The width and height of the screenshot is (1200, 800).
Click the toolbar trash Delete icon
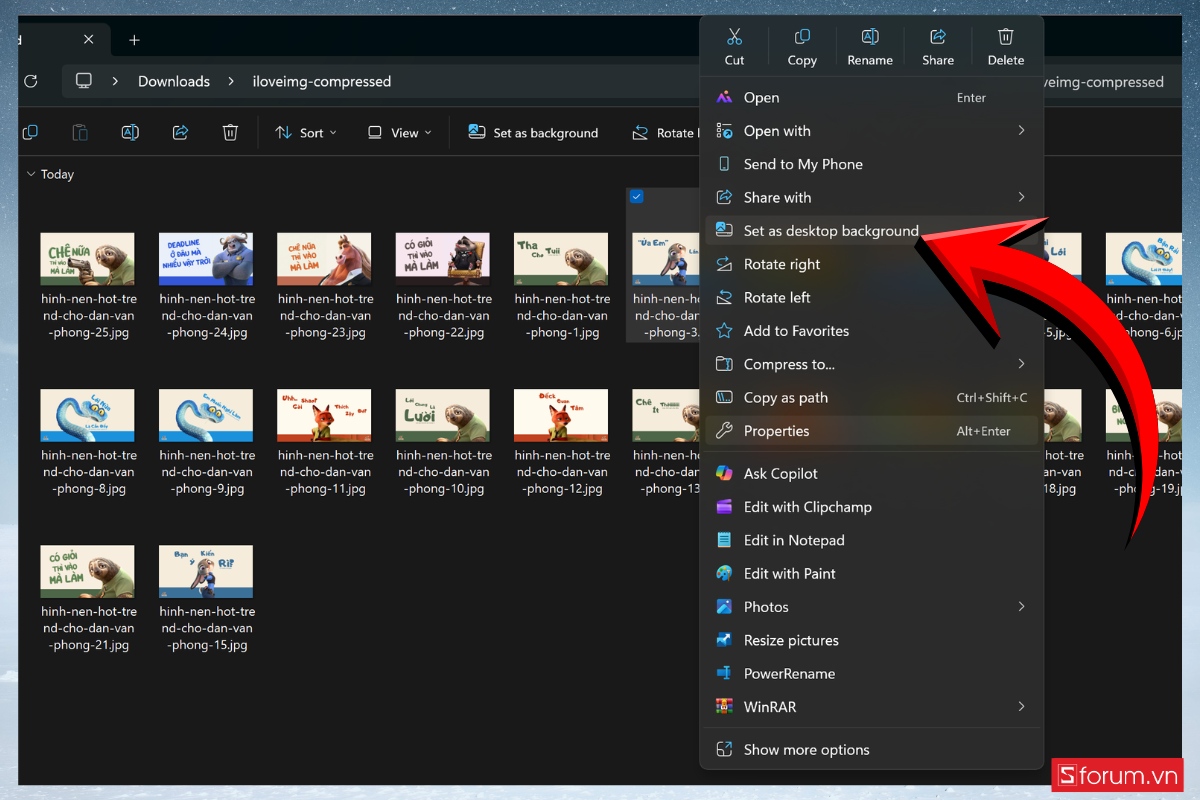230,133
